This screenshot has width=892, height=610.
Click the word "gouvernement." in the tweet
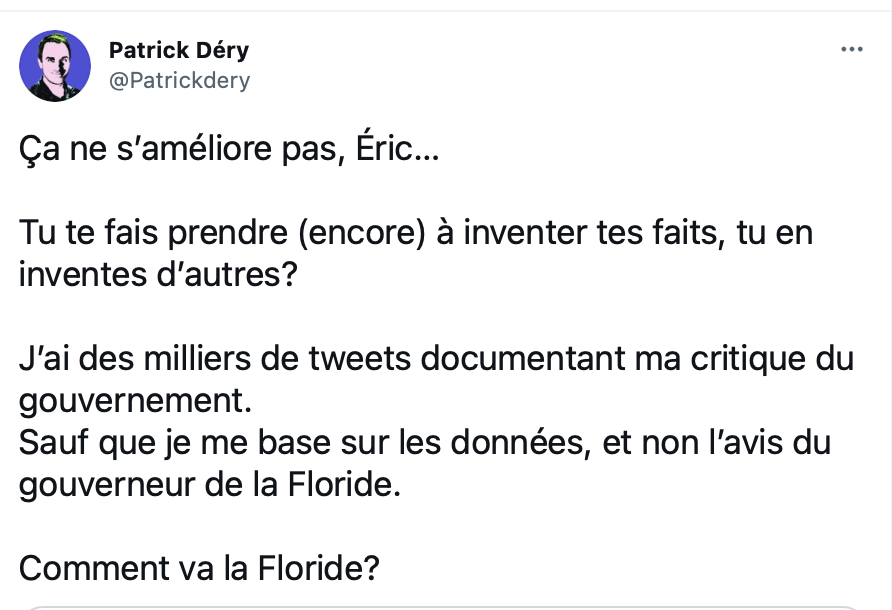(x=135, y=403)
